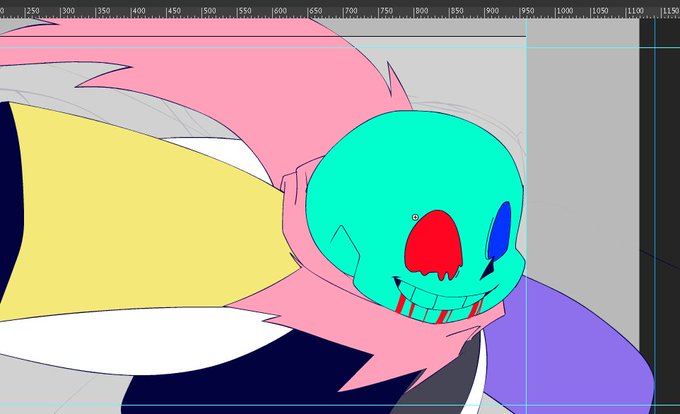This screenshot has height=414, width=680.
Task: Click the 1100 mark on the top ruler
Action: point(635,11)
